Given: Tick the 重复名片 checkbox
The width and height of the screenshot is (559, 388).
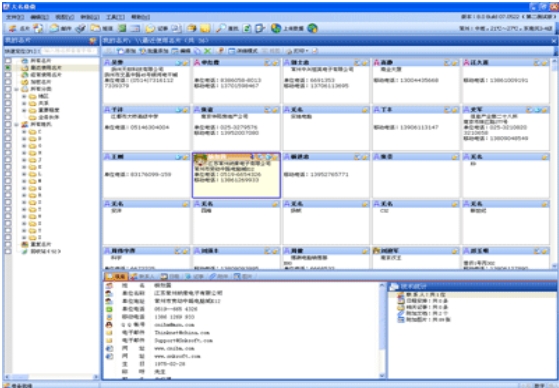Looking at the screenshot, I should (x=8, y=244).
